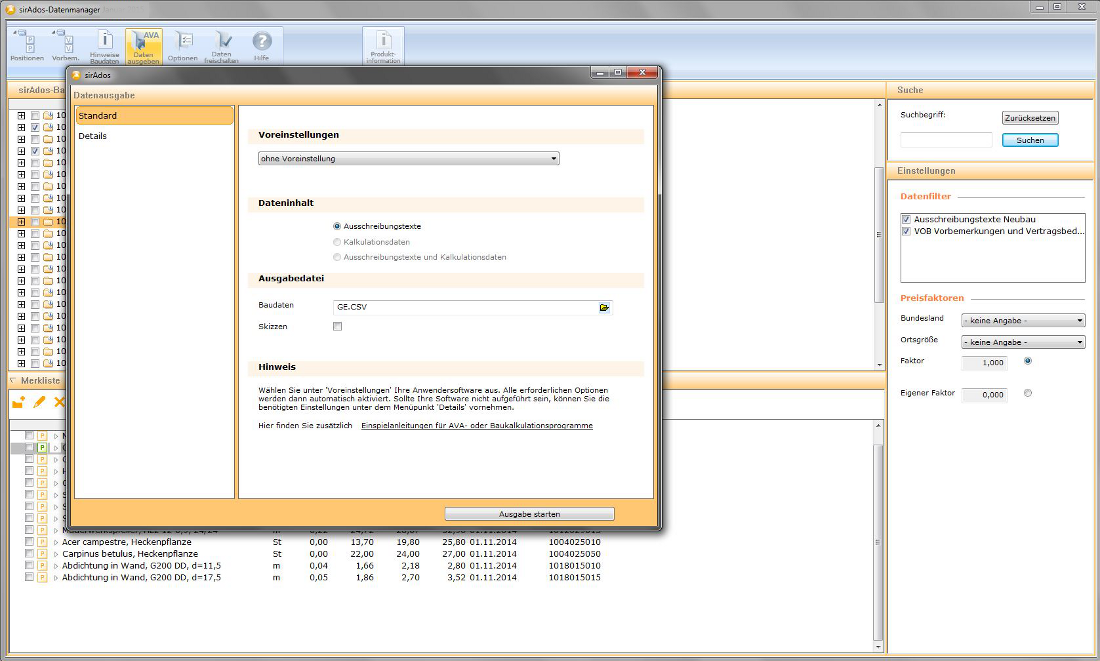The height and width of the screenshot is (661, 1100).
Task: Open the Bundesland dropdown
Action: click(1022, 321)
